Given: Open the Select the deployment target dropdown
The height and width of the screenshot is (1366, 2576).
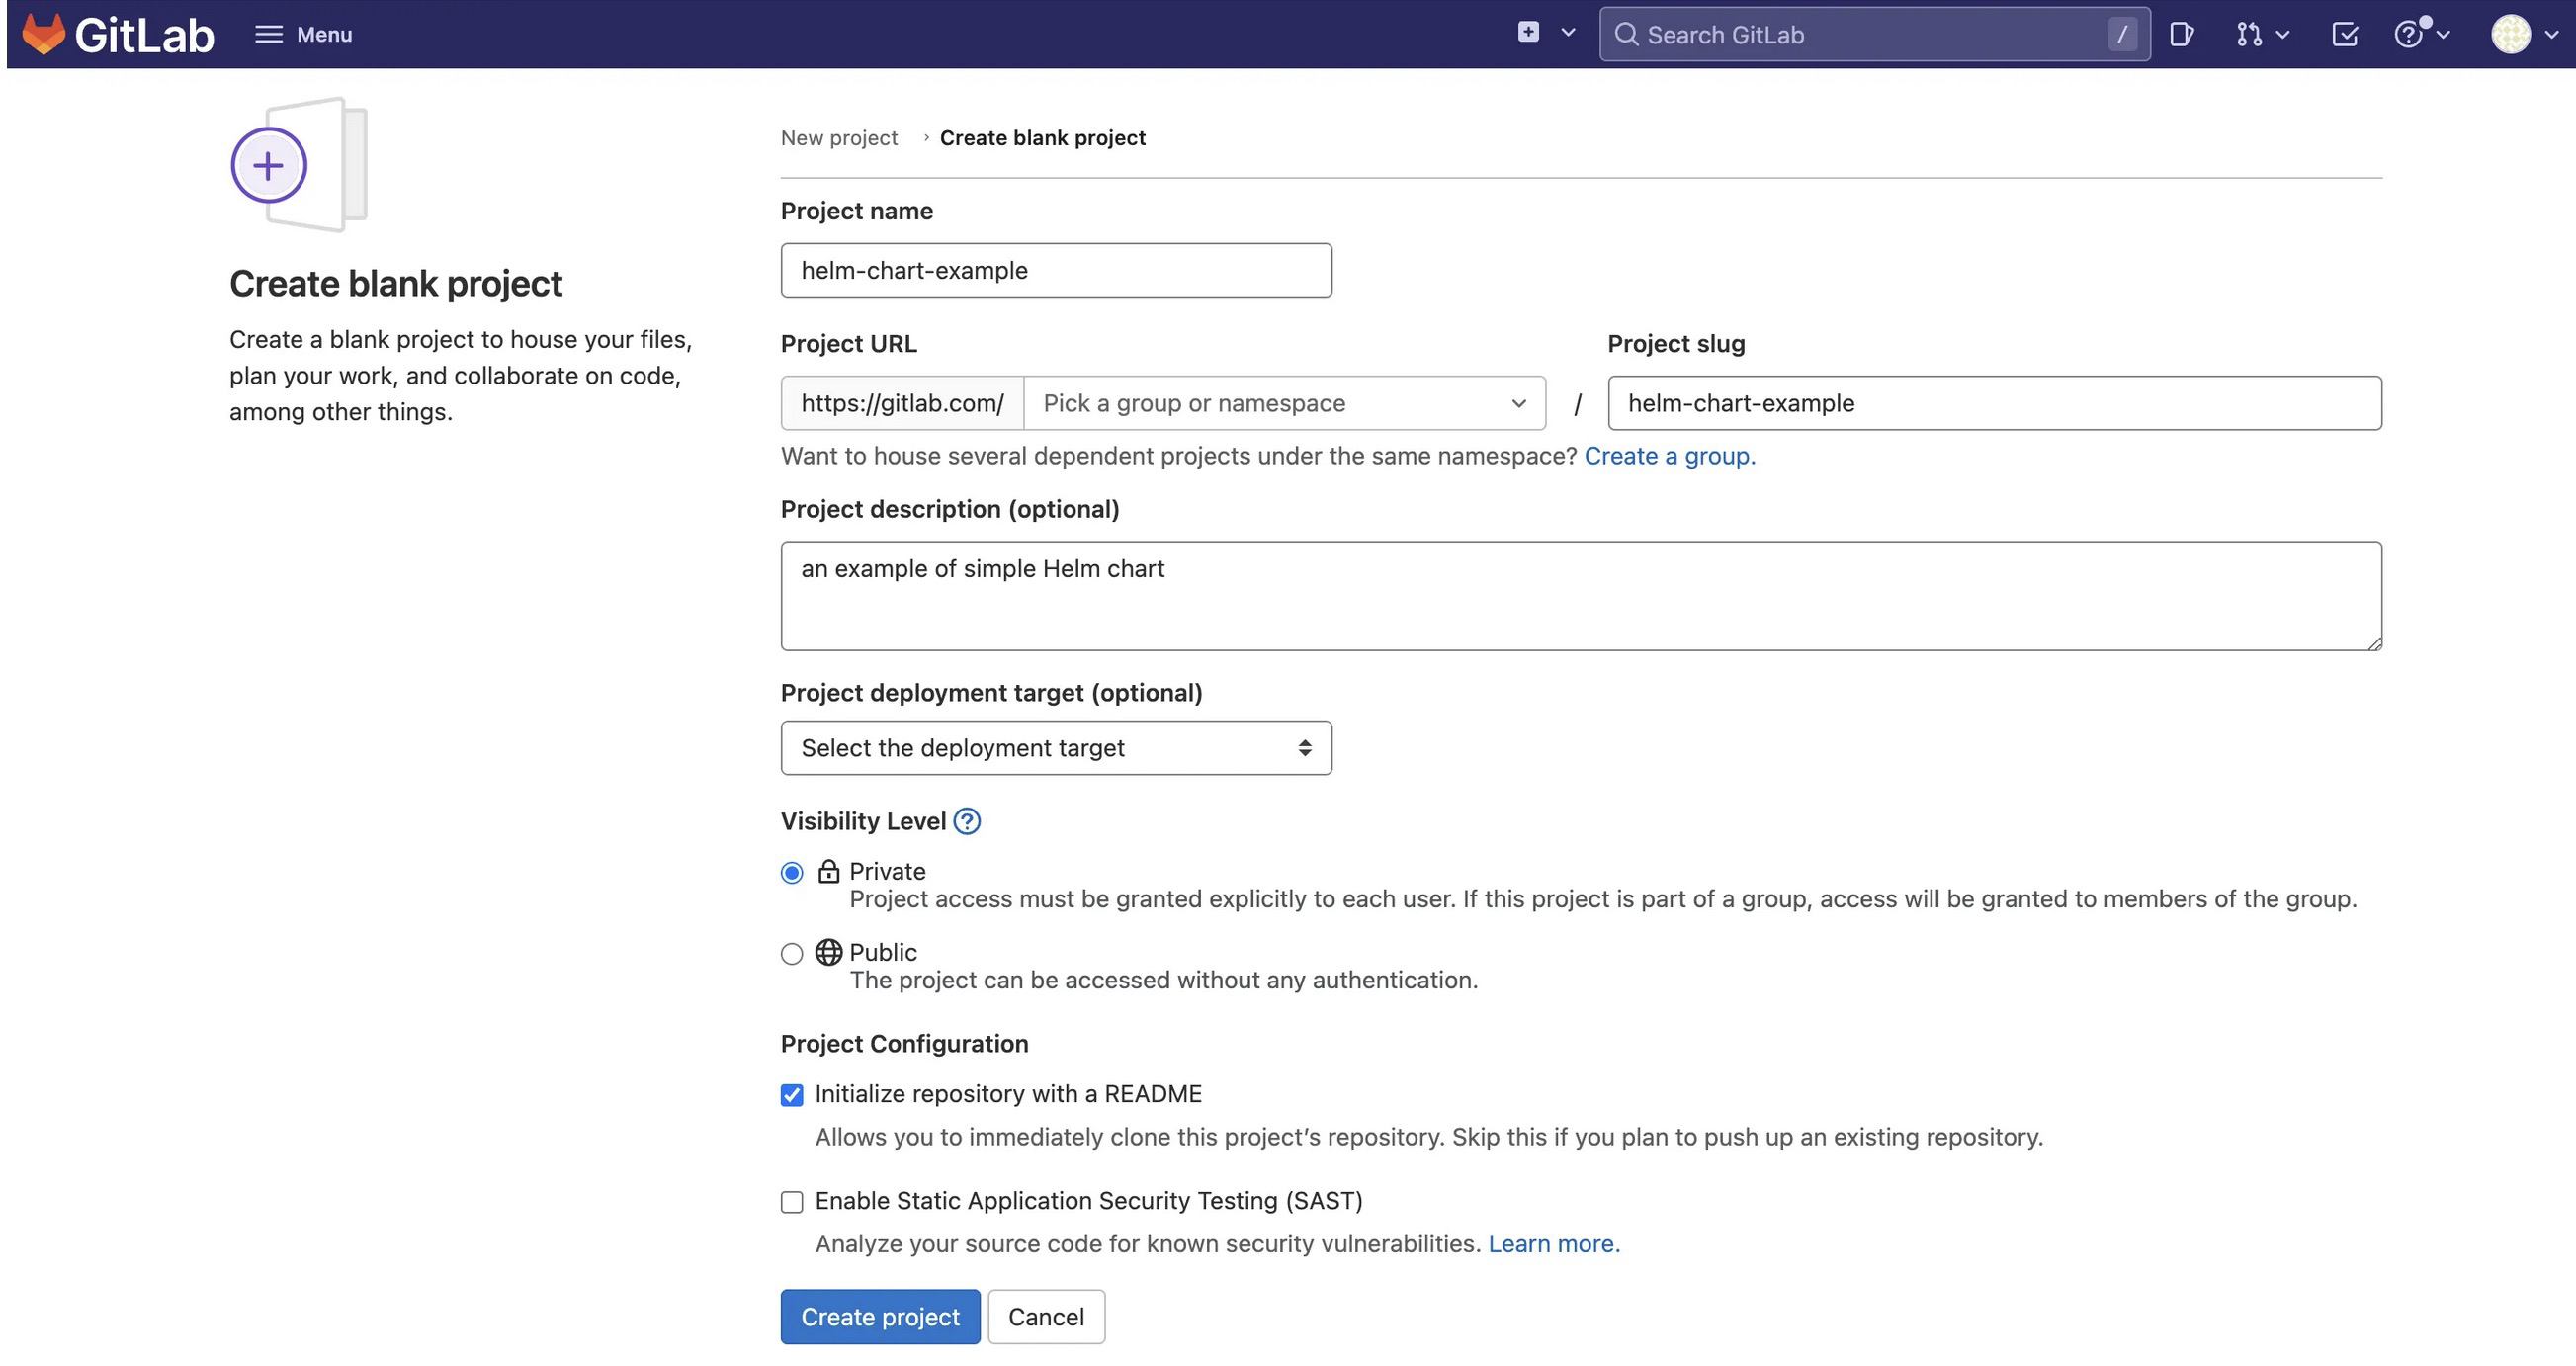Looking at the screenshot, I should 1056,748.
